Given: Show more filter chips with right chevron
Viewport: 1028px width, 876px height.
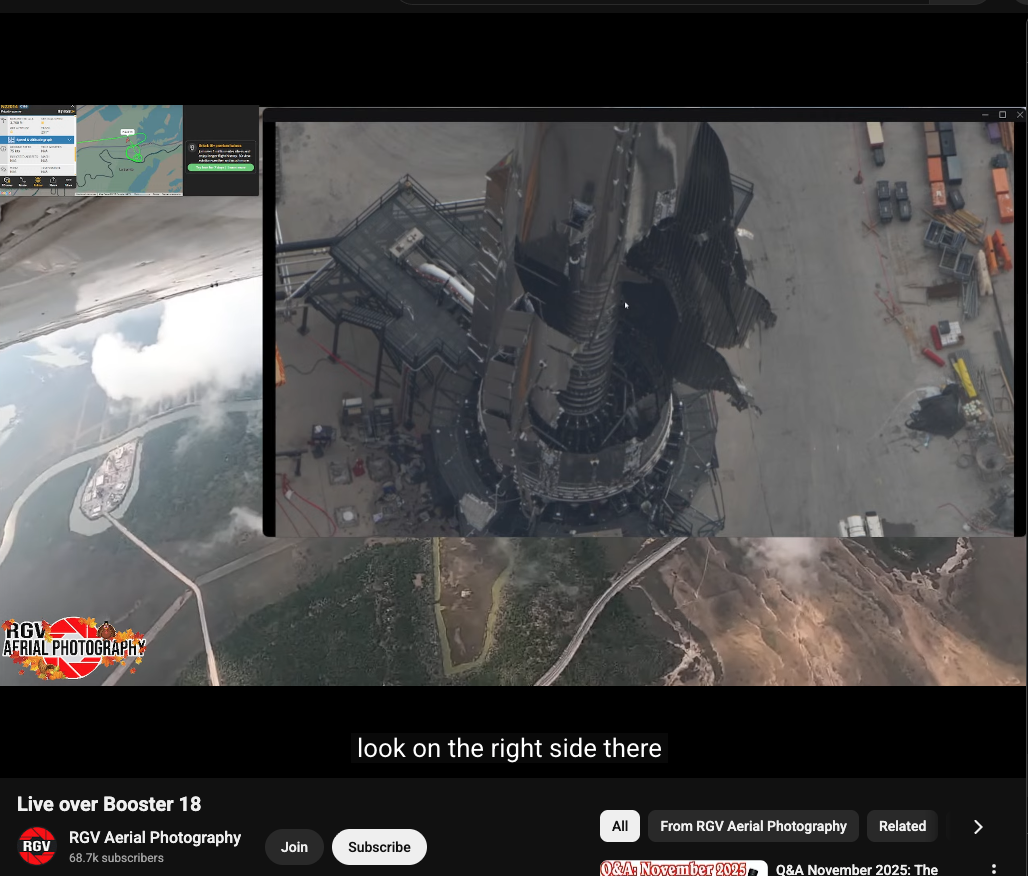Looking at the screenshot, I should (977, 826).
